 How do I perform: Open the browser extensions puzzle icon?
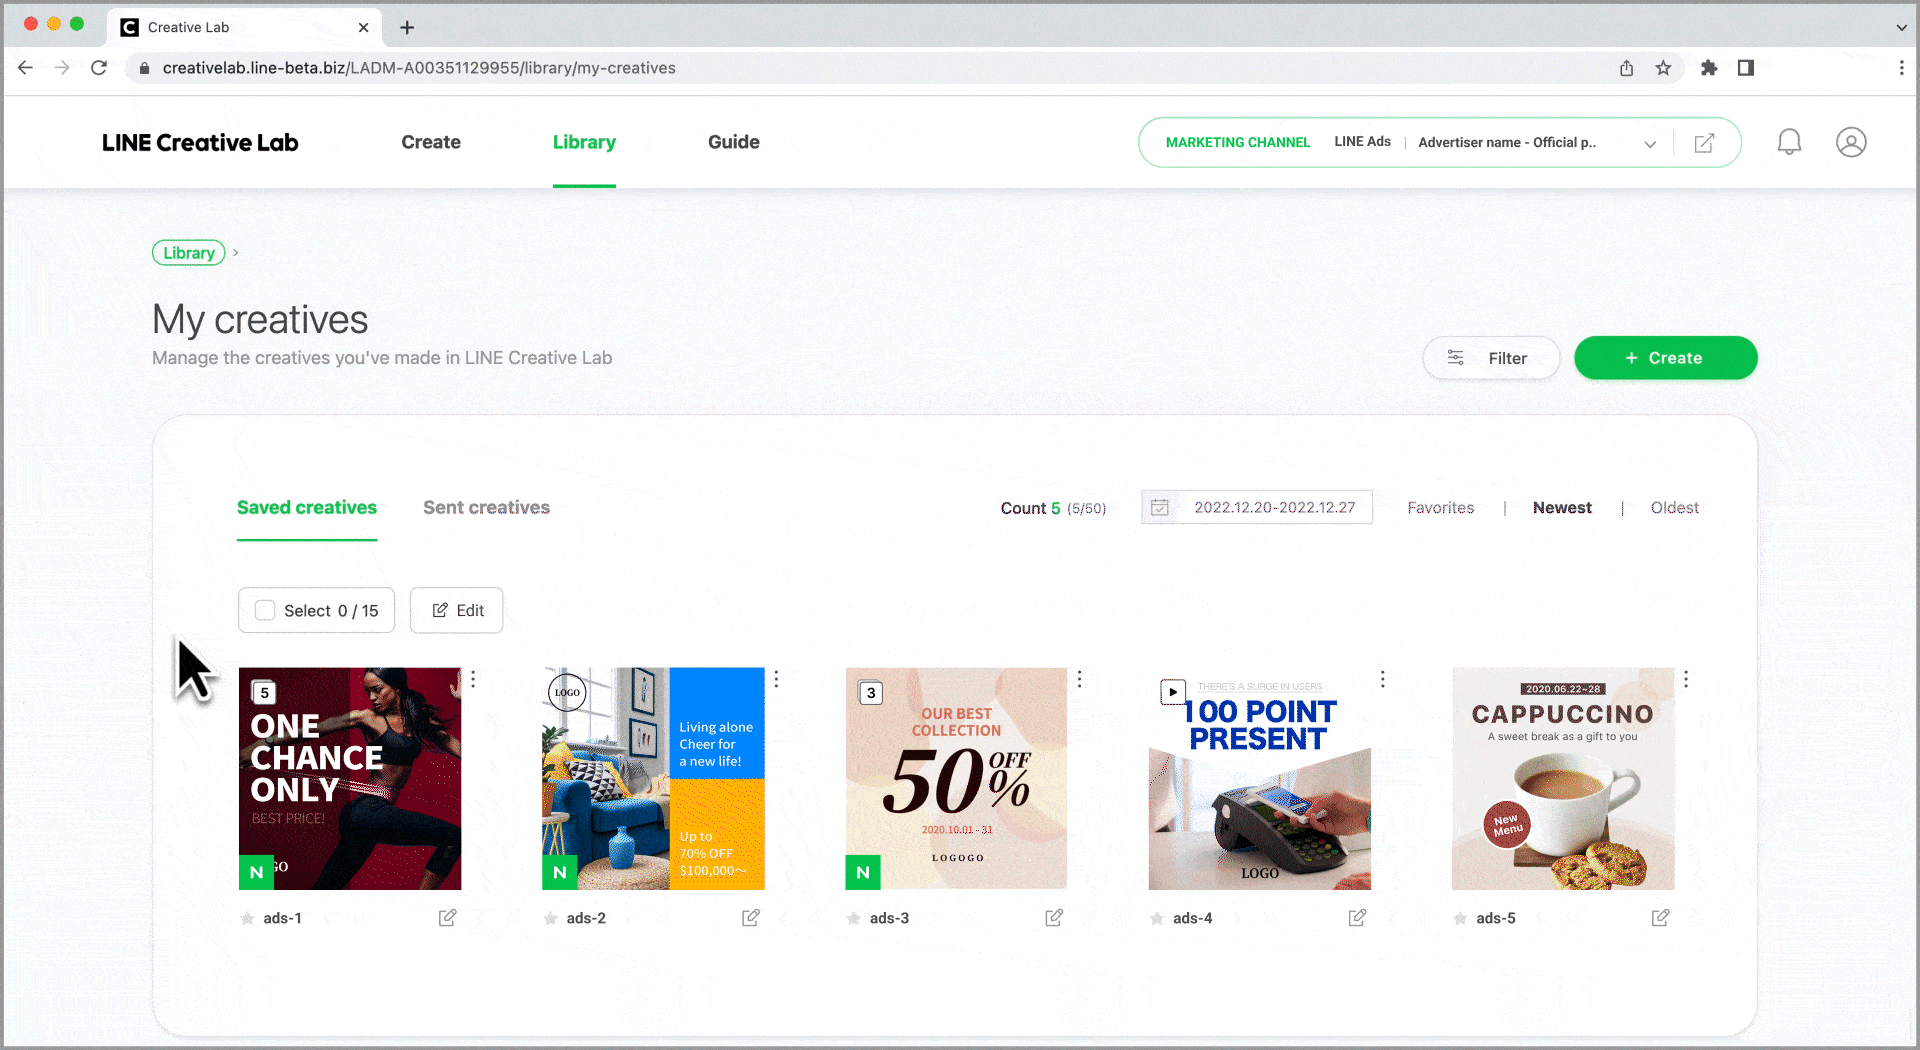point(1709,68)
